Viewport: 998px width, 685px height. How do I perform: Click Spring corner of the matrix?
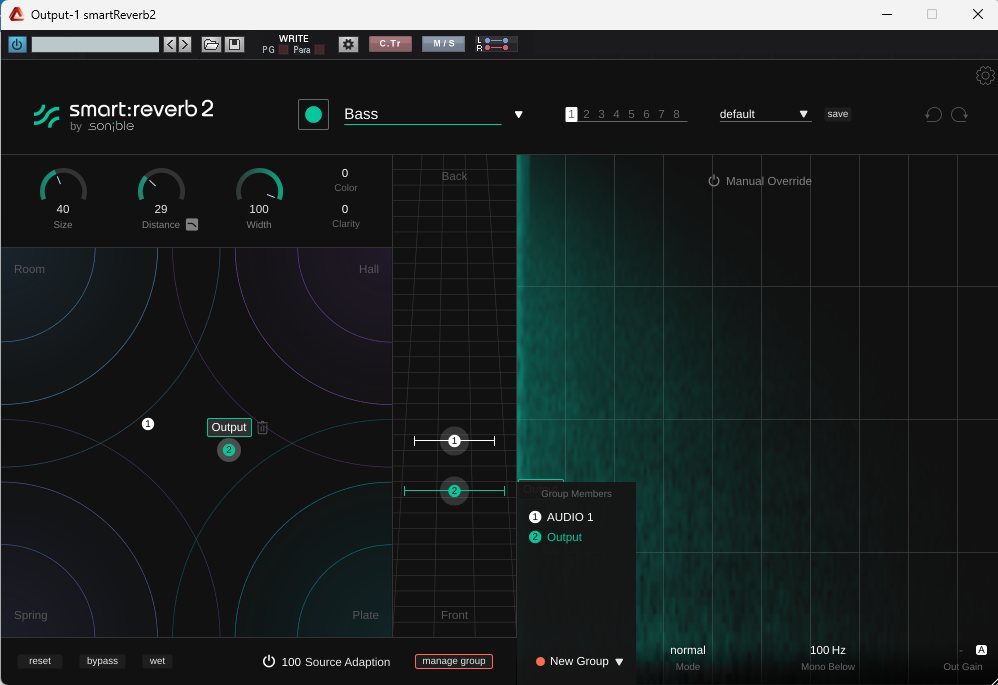pyautogui.click(x=31, y=615)
